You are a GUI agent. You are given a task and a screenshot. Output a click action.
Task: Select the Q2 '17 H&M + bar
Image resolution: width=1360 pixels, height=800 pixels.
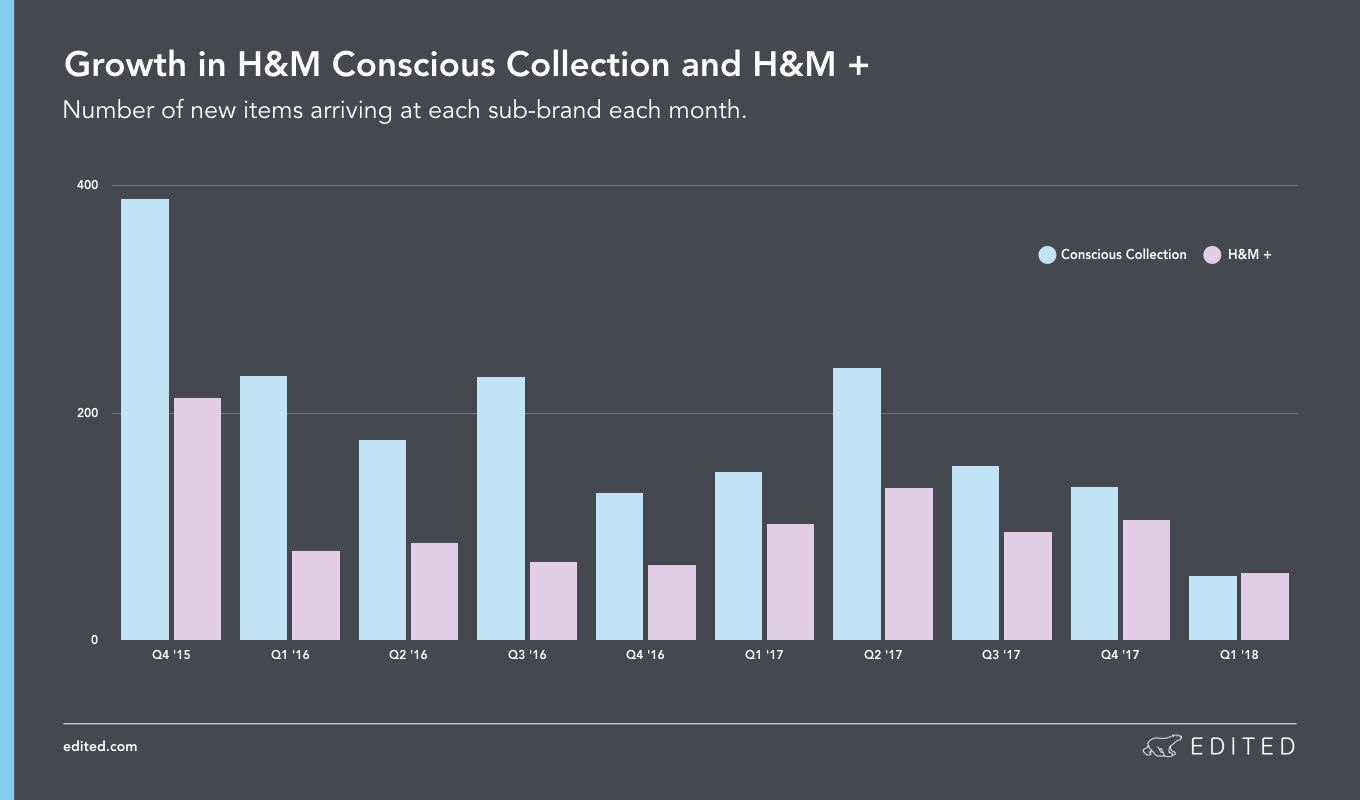pos(909,564)
